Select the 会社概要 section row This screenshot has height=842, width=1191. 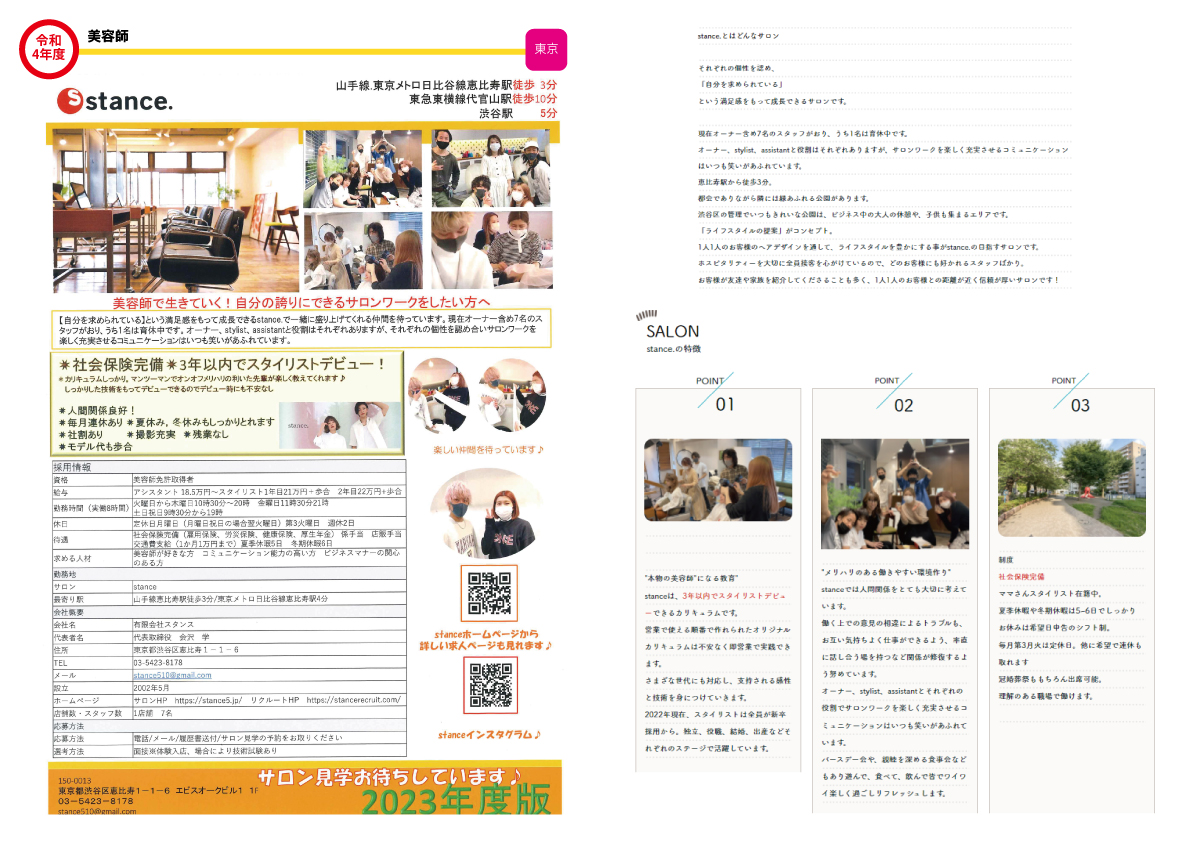coord(229,612)
